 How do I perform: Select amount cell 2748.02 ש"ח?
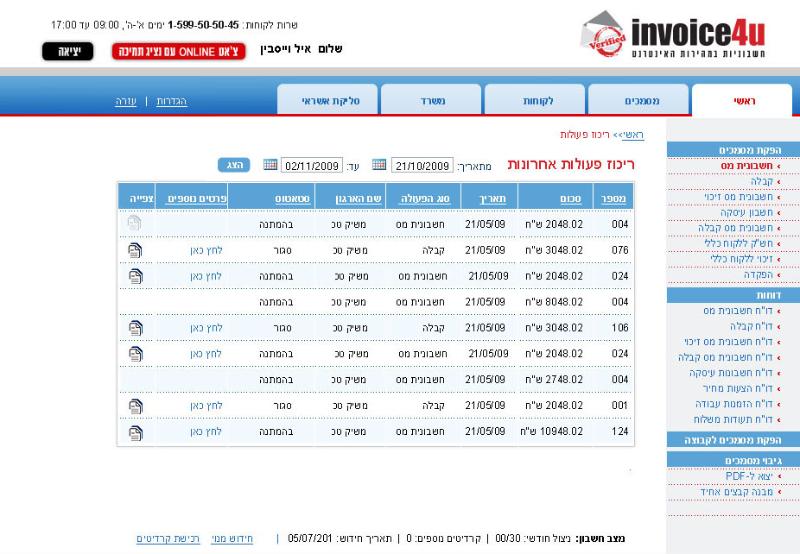click(x=554, y=380)
